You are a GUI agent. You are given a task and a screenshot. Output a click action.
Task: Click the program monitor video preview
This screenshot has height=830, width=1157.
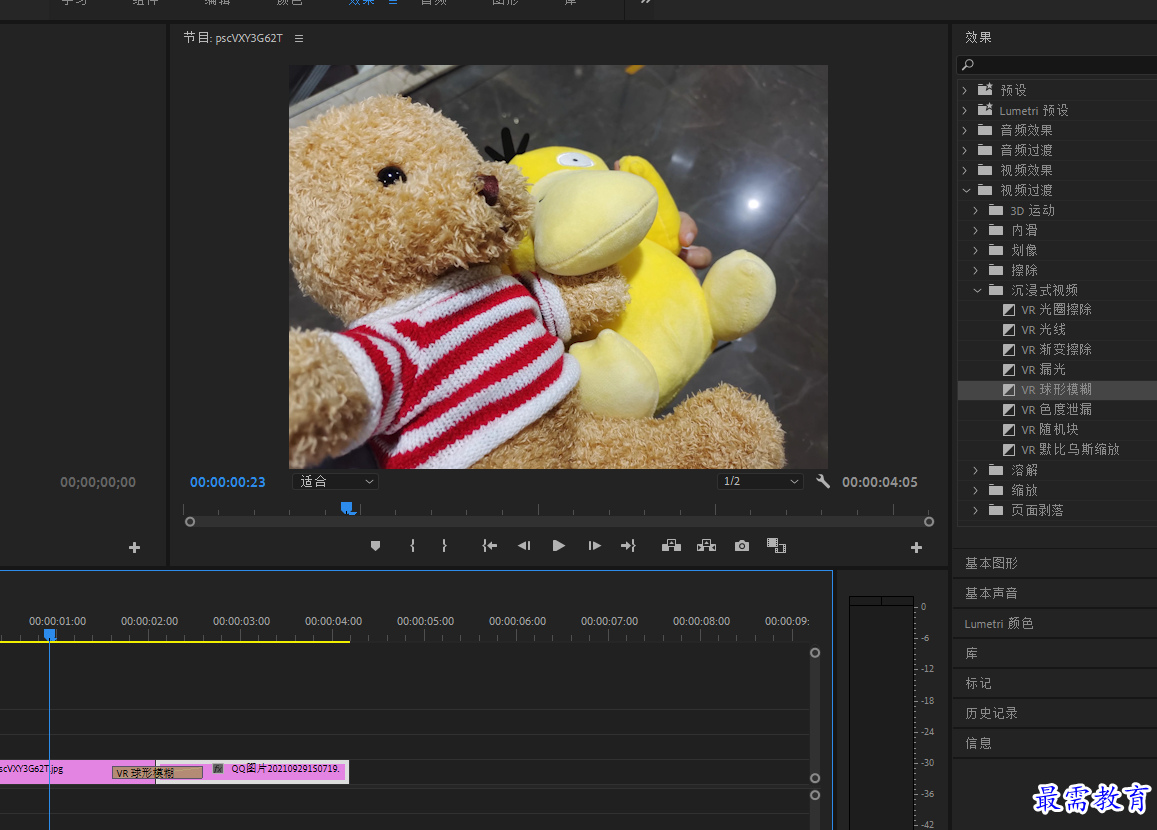(558, 266)
